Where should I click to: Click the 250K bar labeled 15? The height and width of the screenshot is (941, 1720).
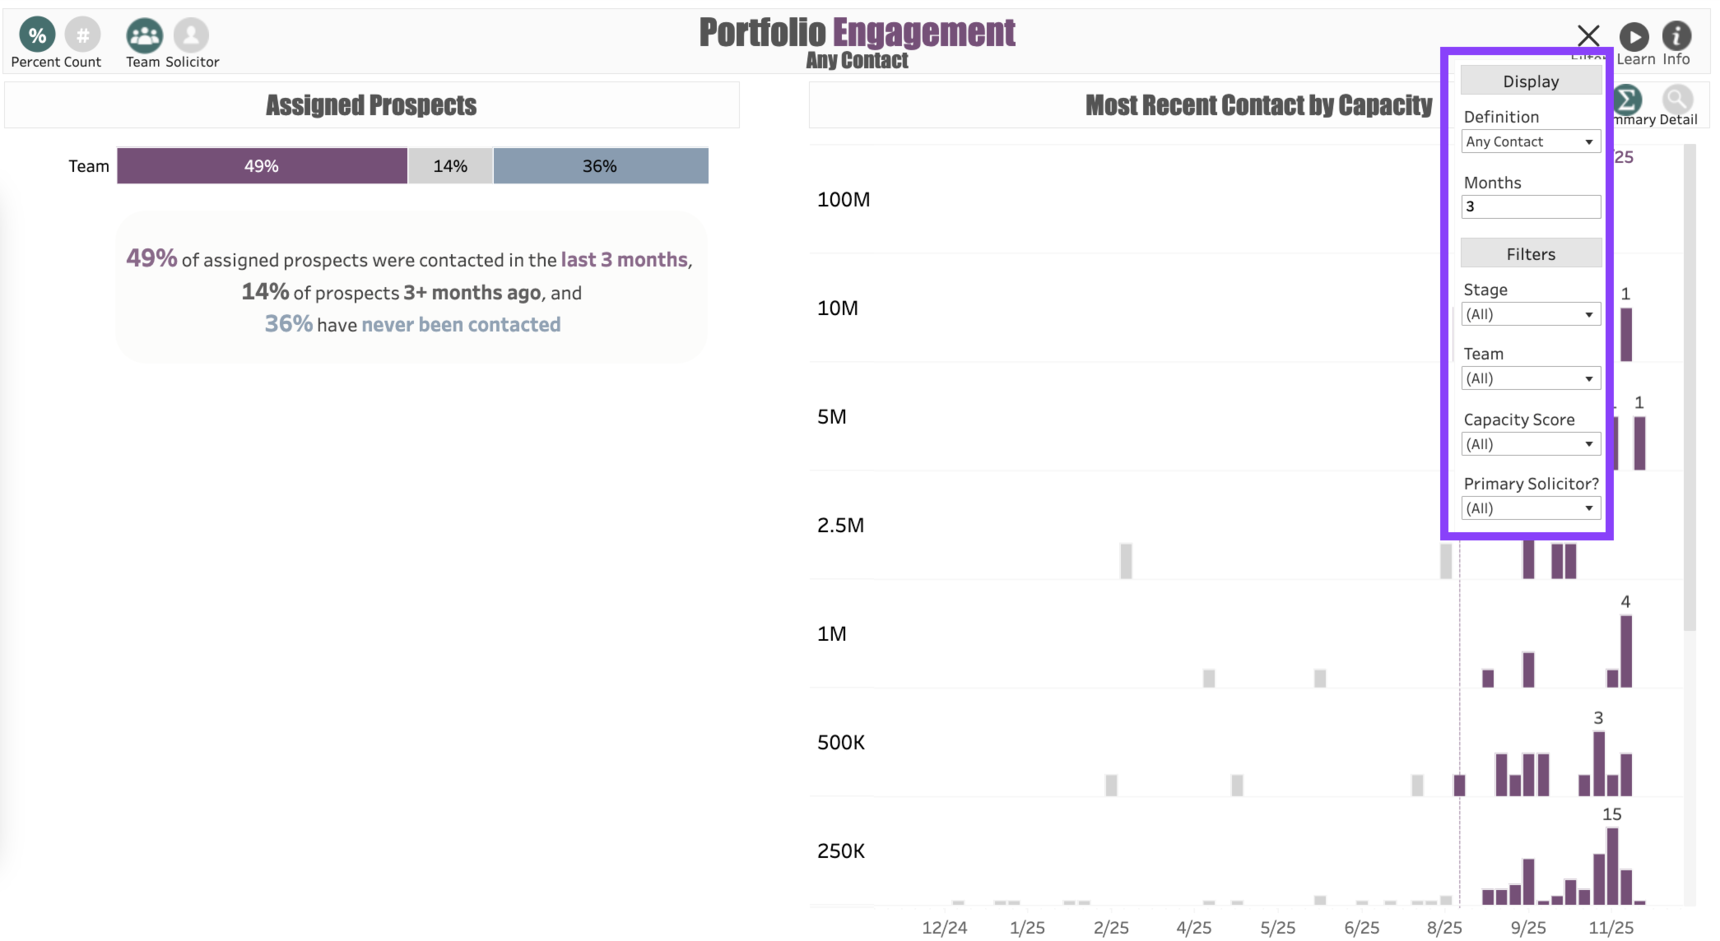click(x=1612, y=866)
